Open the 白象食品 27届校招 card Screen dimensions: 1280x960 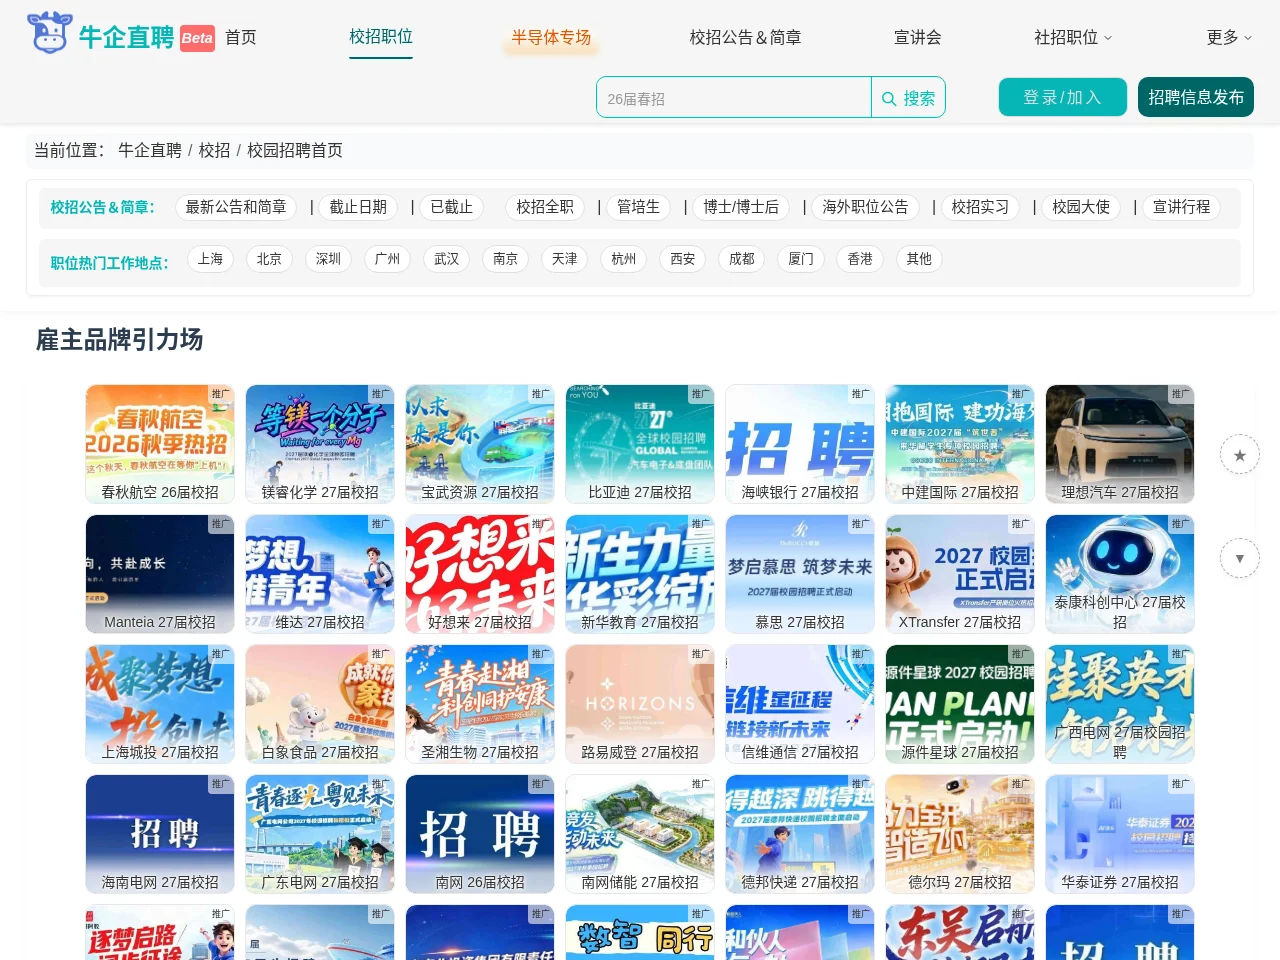point(320,704)
